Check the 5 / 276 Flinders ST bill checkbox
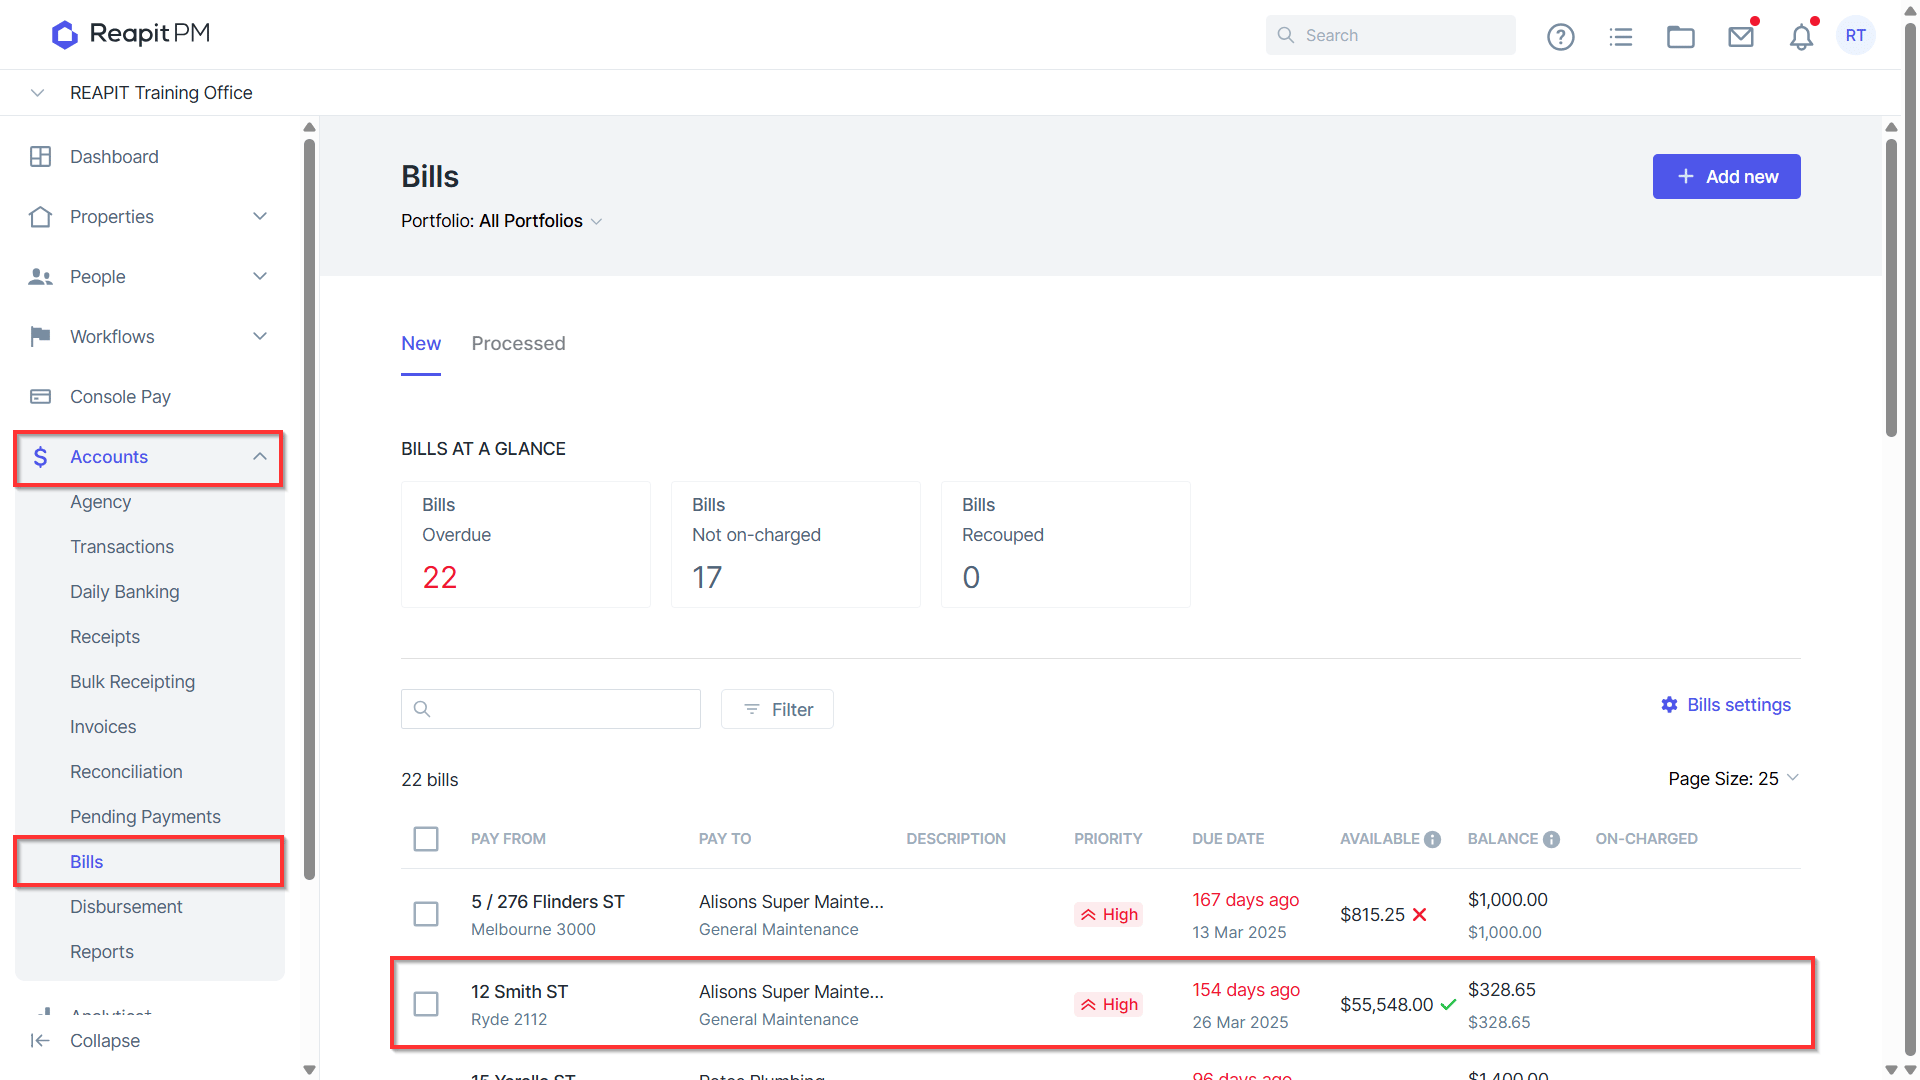The height and width of the screenshot is (1080, 1920). (426, 914)
